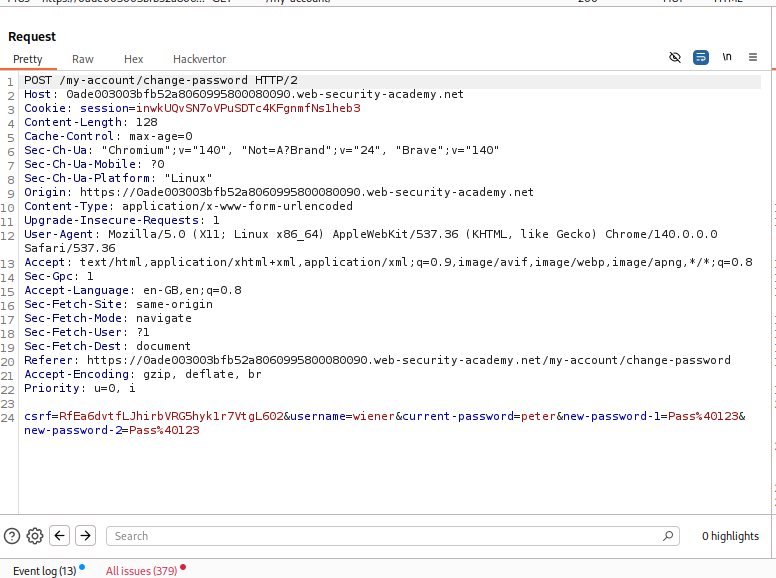Toggle show newline characters \n button
Image resolution: width=776 pixels, height=578 pixels.
pos(727,58)
